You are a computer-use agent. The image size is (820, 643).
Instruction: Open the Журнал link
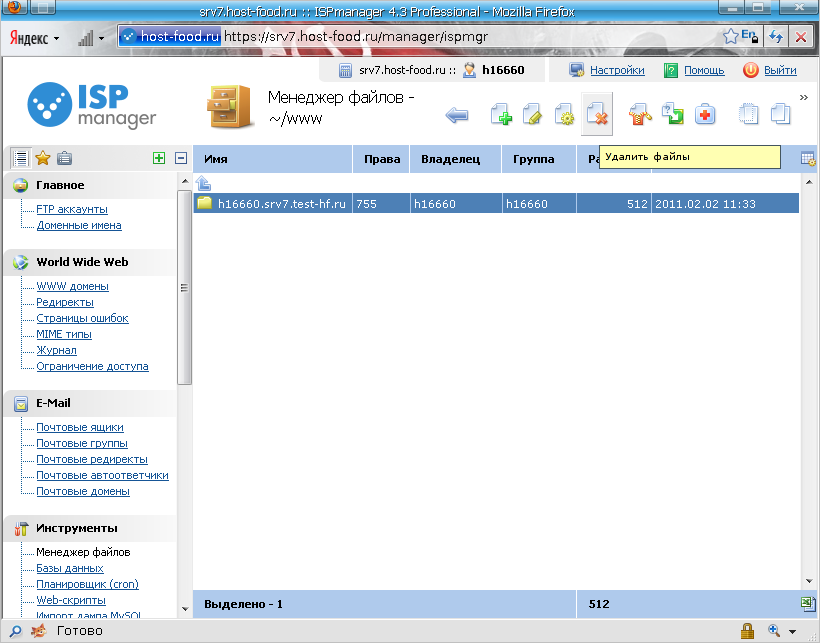pos(56,350)
